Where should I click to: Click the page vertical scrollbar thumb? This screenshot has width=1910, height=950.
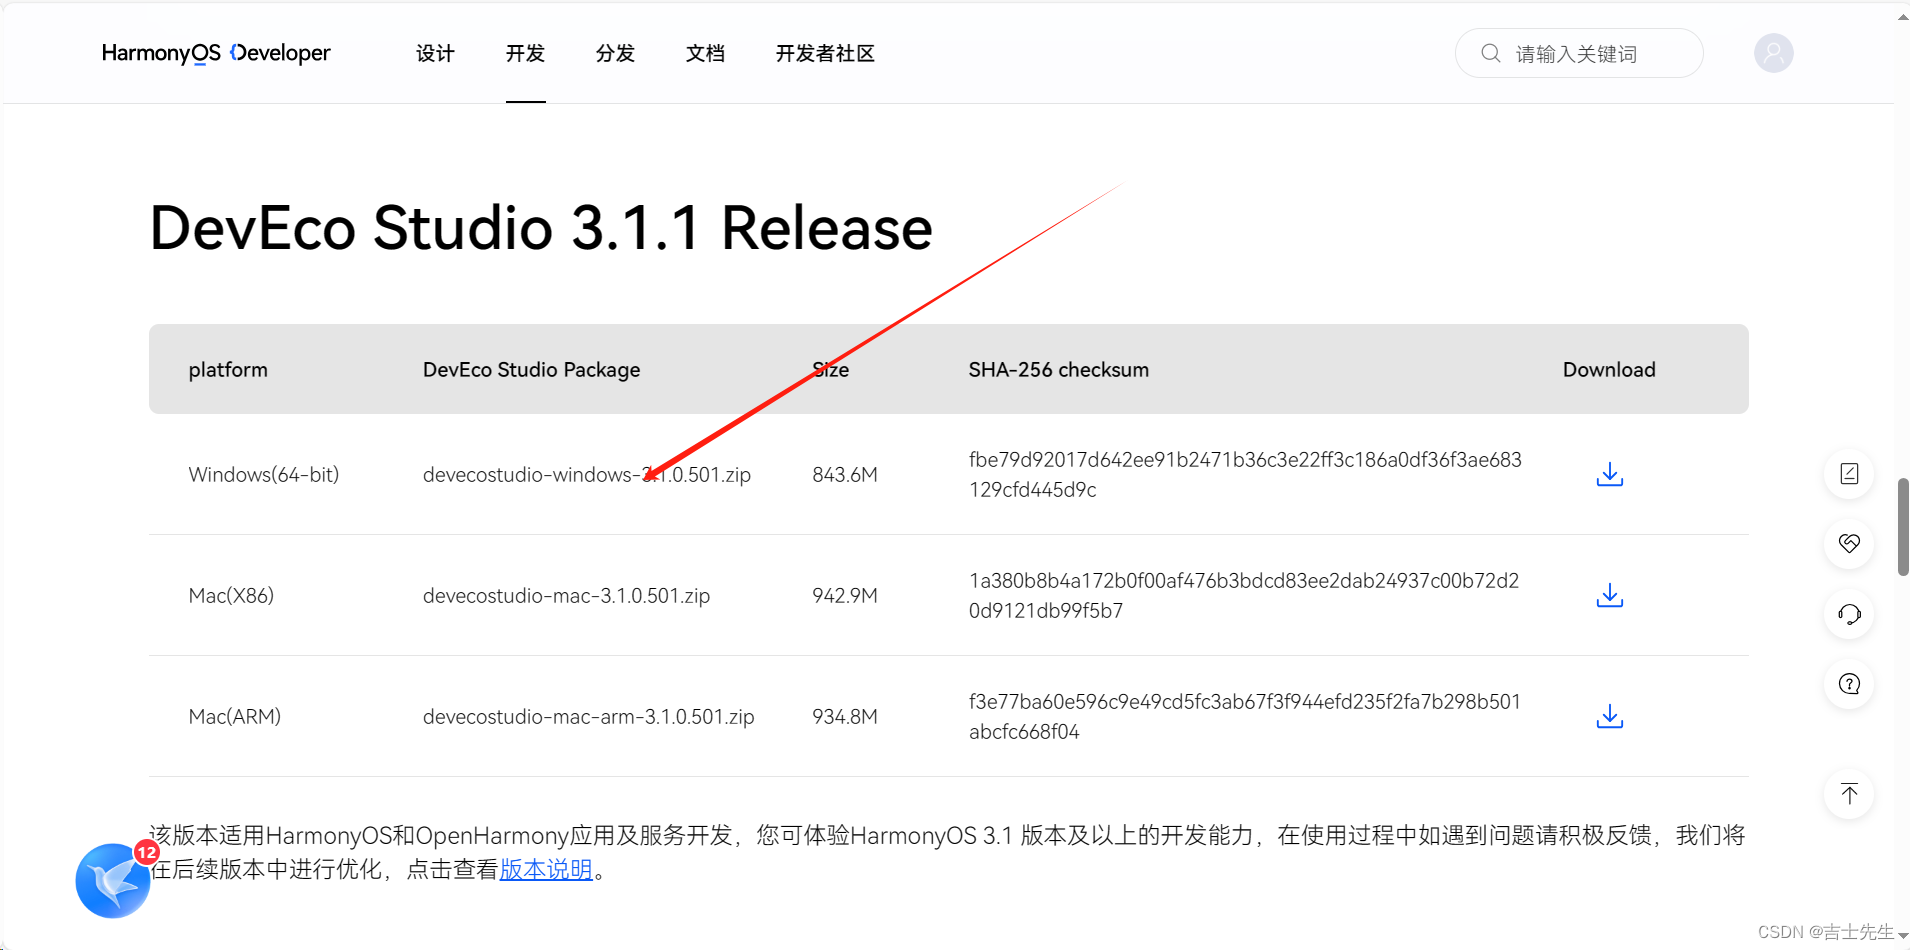[1902, 527]
